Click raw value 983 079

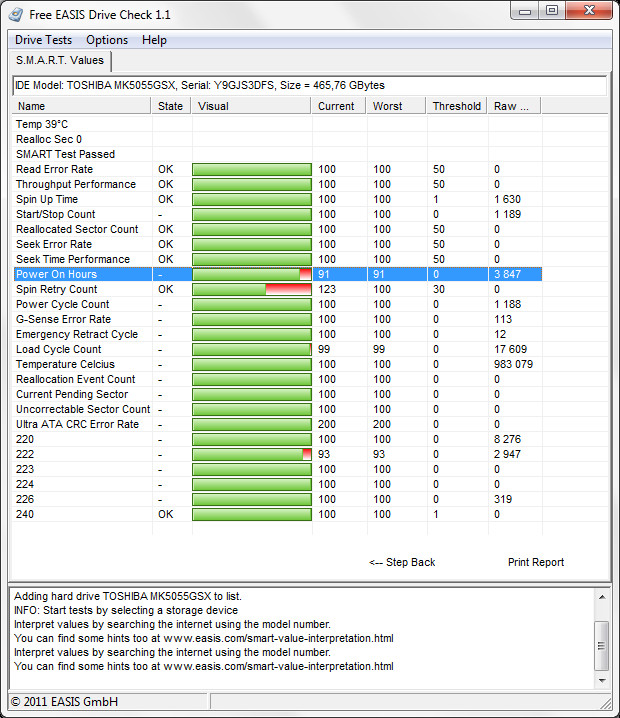click(x=513, y=364)
